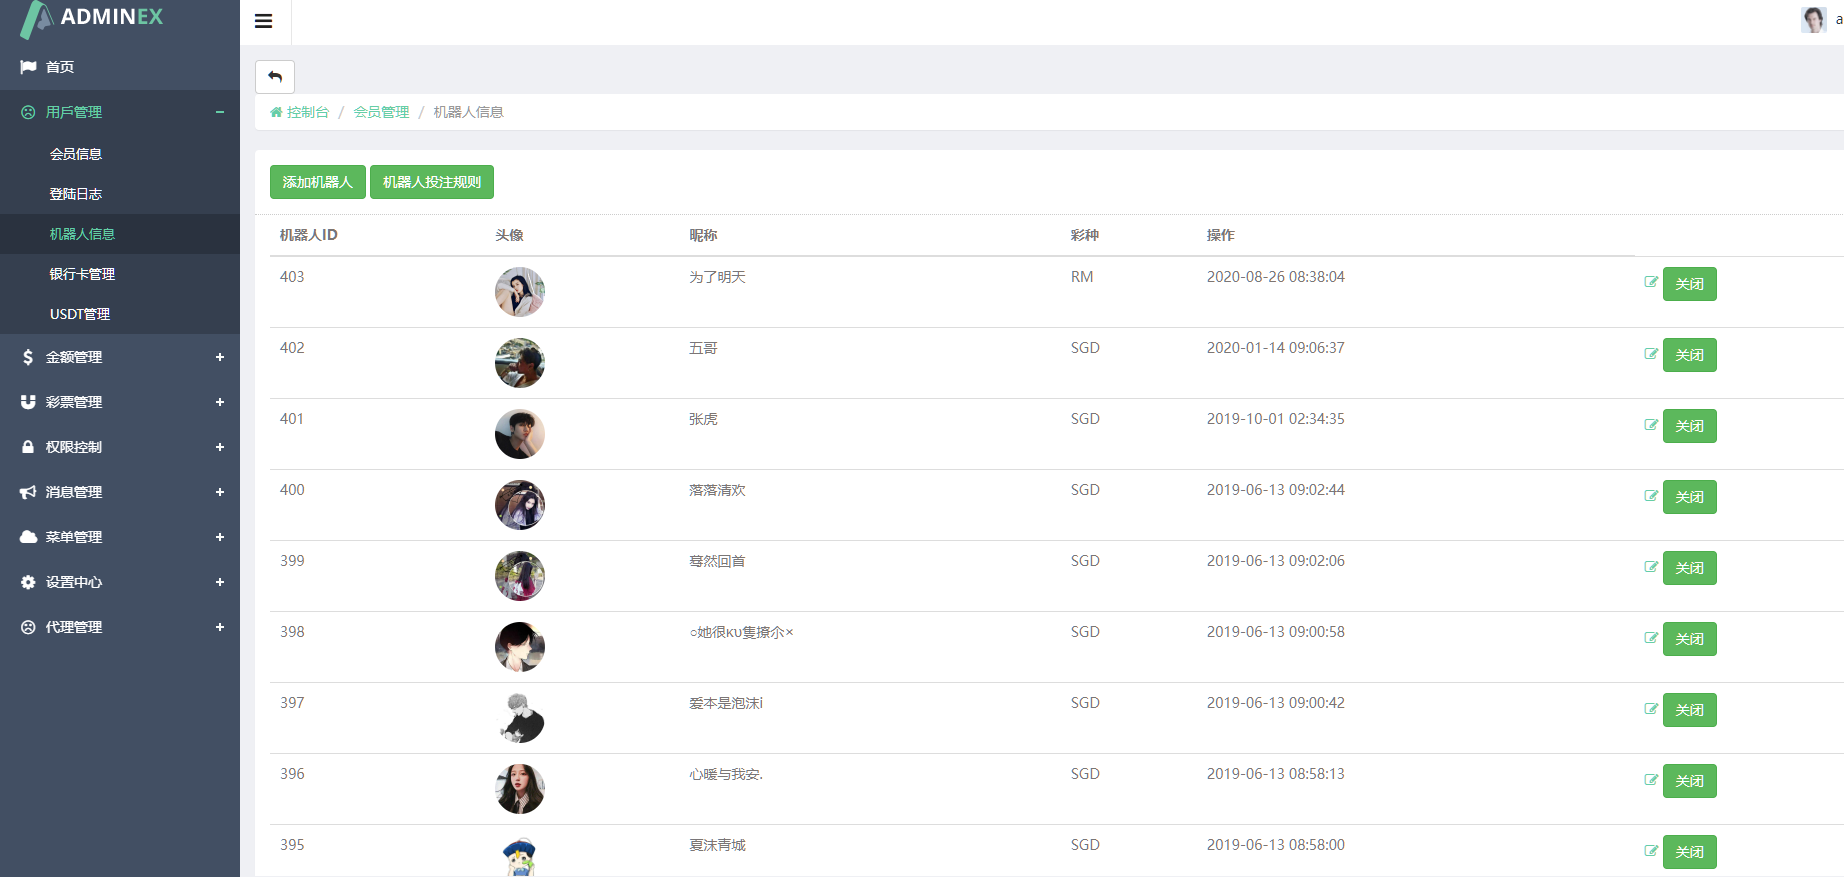
Task: Click avatar thumbnail of robot 399
Action: 520,576
